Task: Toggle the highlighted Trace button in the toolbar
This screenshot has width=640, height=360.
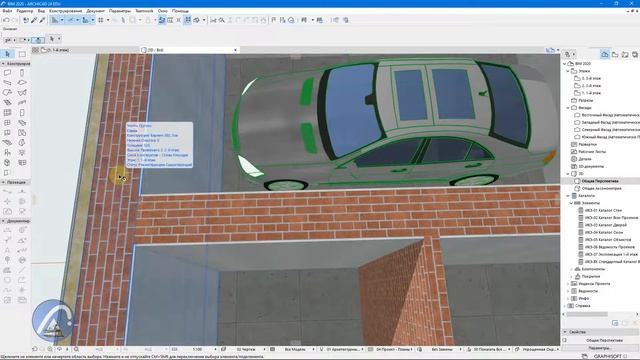Action: 162,20
